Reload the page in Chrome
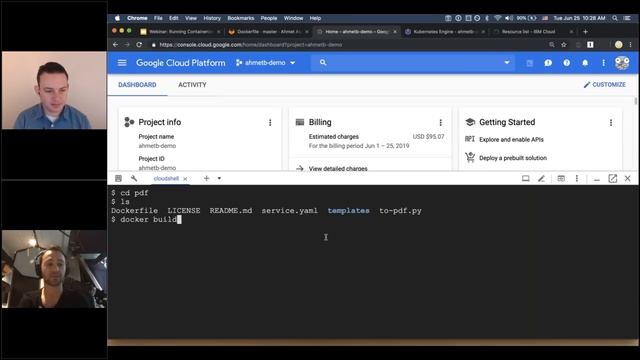Image resolution: width=640 pixels, height=360 pixels. tap(139, 44)
